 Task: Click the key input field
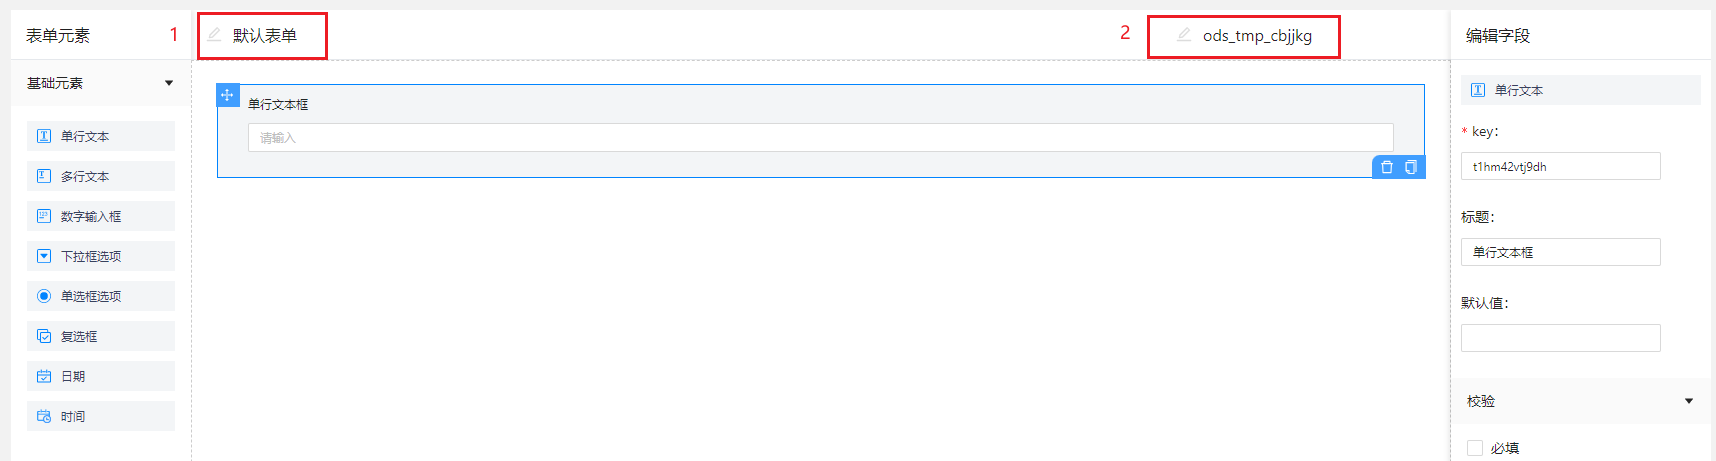[x=1560, y=166]
